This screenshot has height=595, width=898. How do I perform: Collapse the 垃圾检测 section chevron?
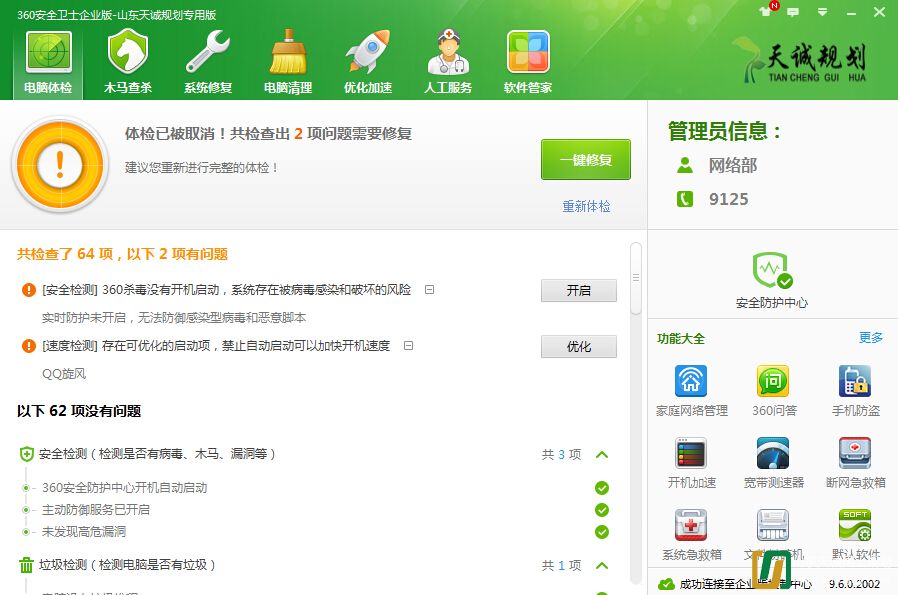[x=602, y=566]
